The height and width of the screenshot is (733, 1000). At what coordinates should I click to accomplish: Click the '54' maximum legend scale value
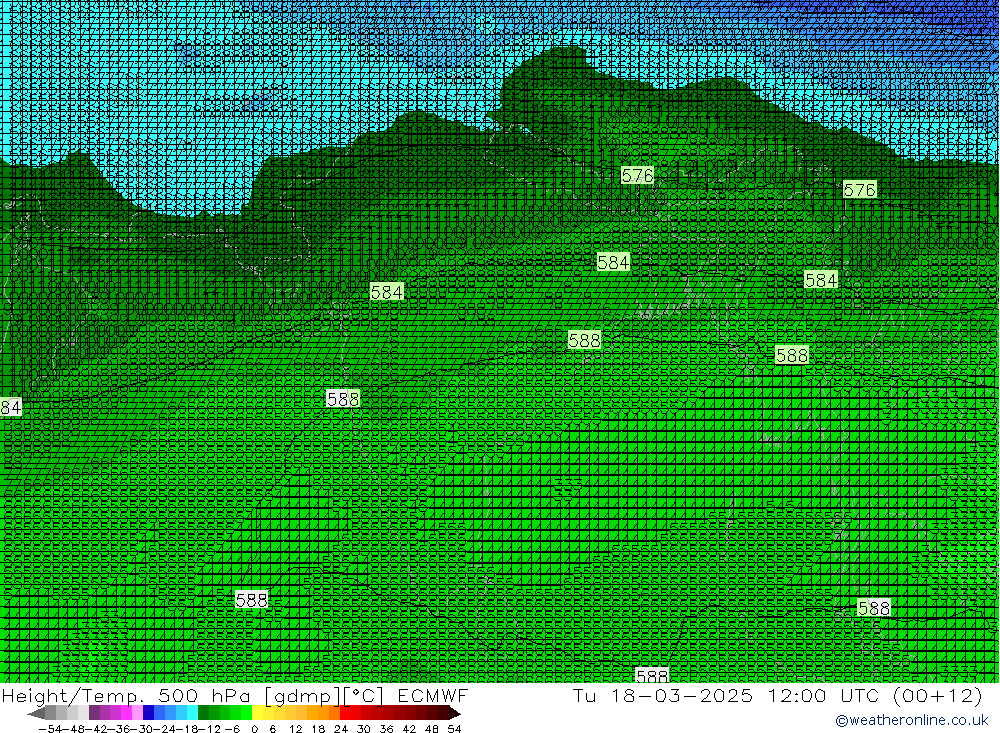(454, 729)
